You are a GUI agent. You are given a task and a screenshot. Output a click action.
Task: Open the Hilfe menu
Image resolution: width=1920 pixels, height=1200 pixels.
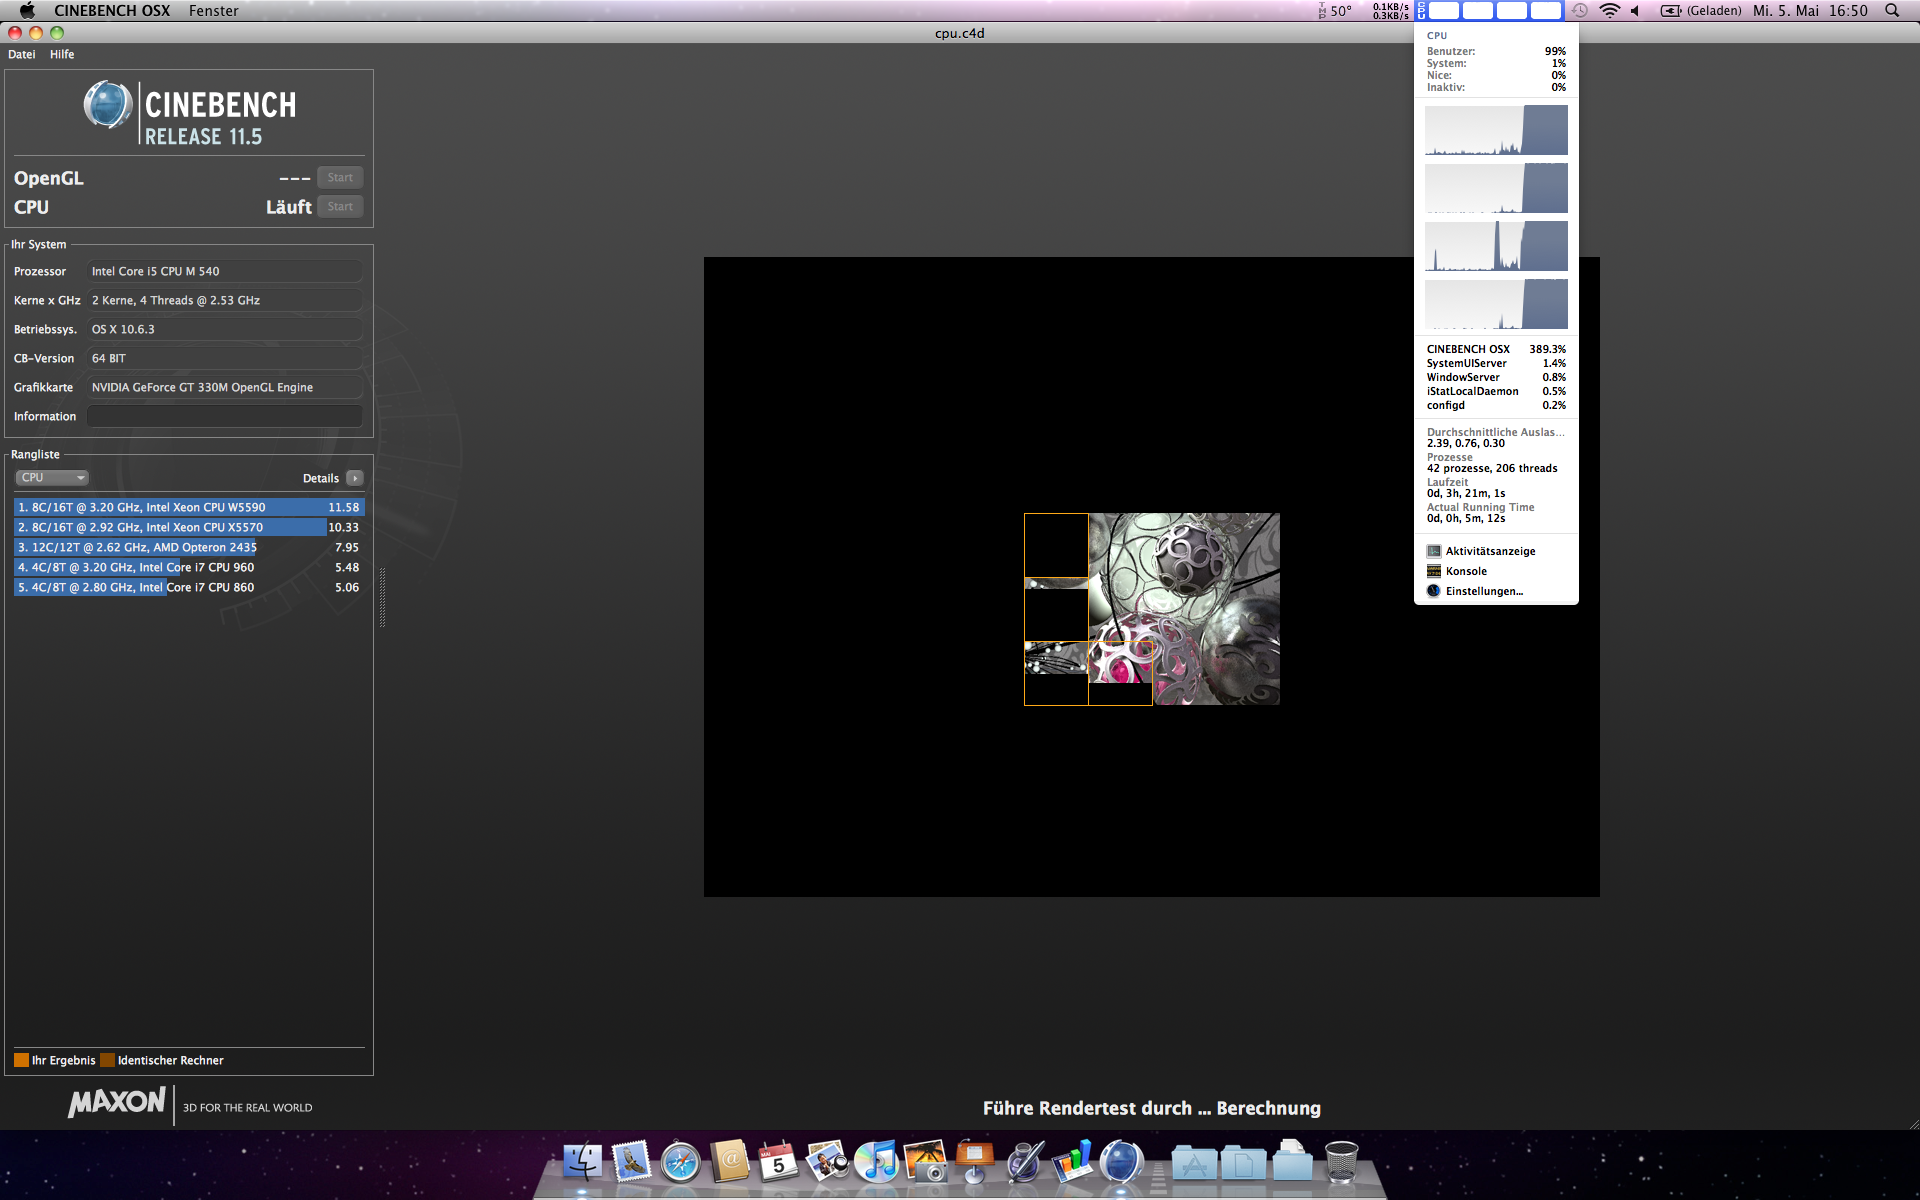pyautogui.click(x=62, y=54)
